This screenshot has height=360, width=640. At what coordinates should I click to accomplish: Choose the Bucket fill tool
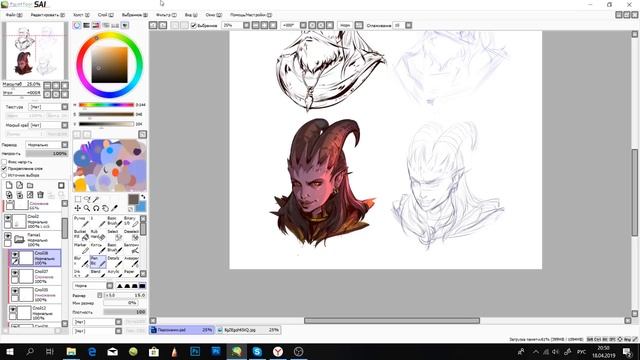(81, 234)
